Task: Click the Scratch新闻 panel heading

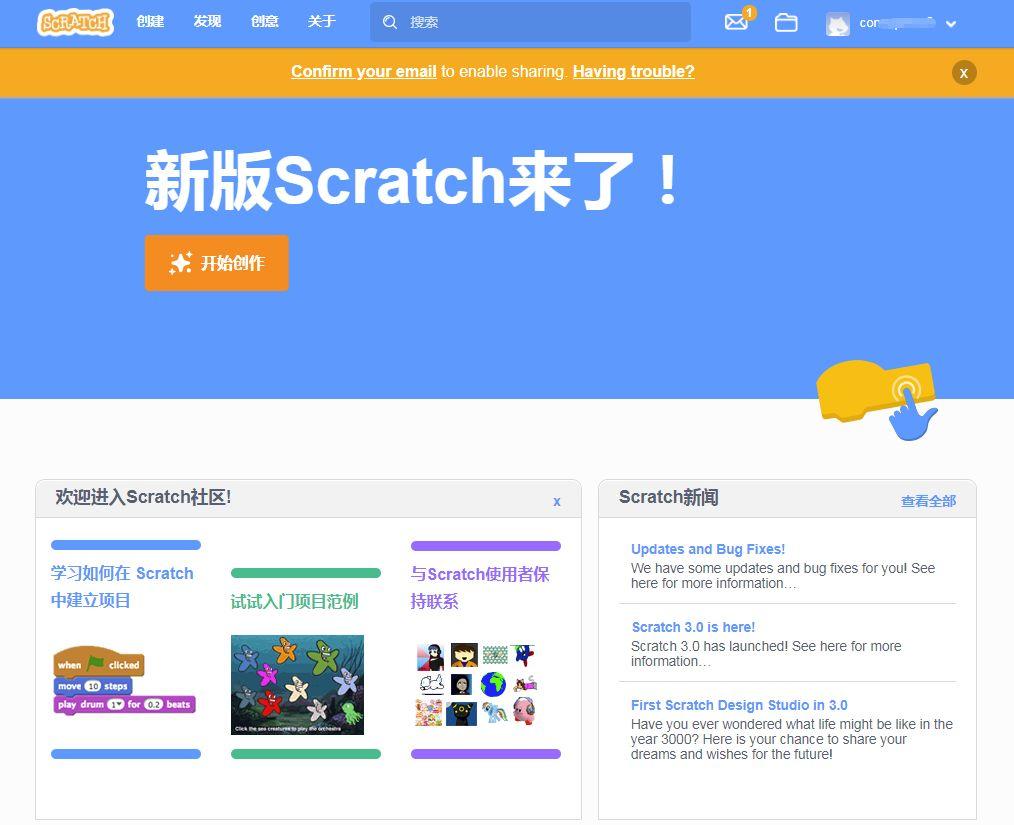Action: point(669,497)
